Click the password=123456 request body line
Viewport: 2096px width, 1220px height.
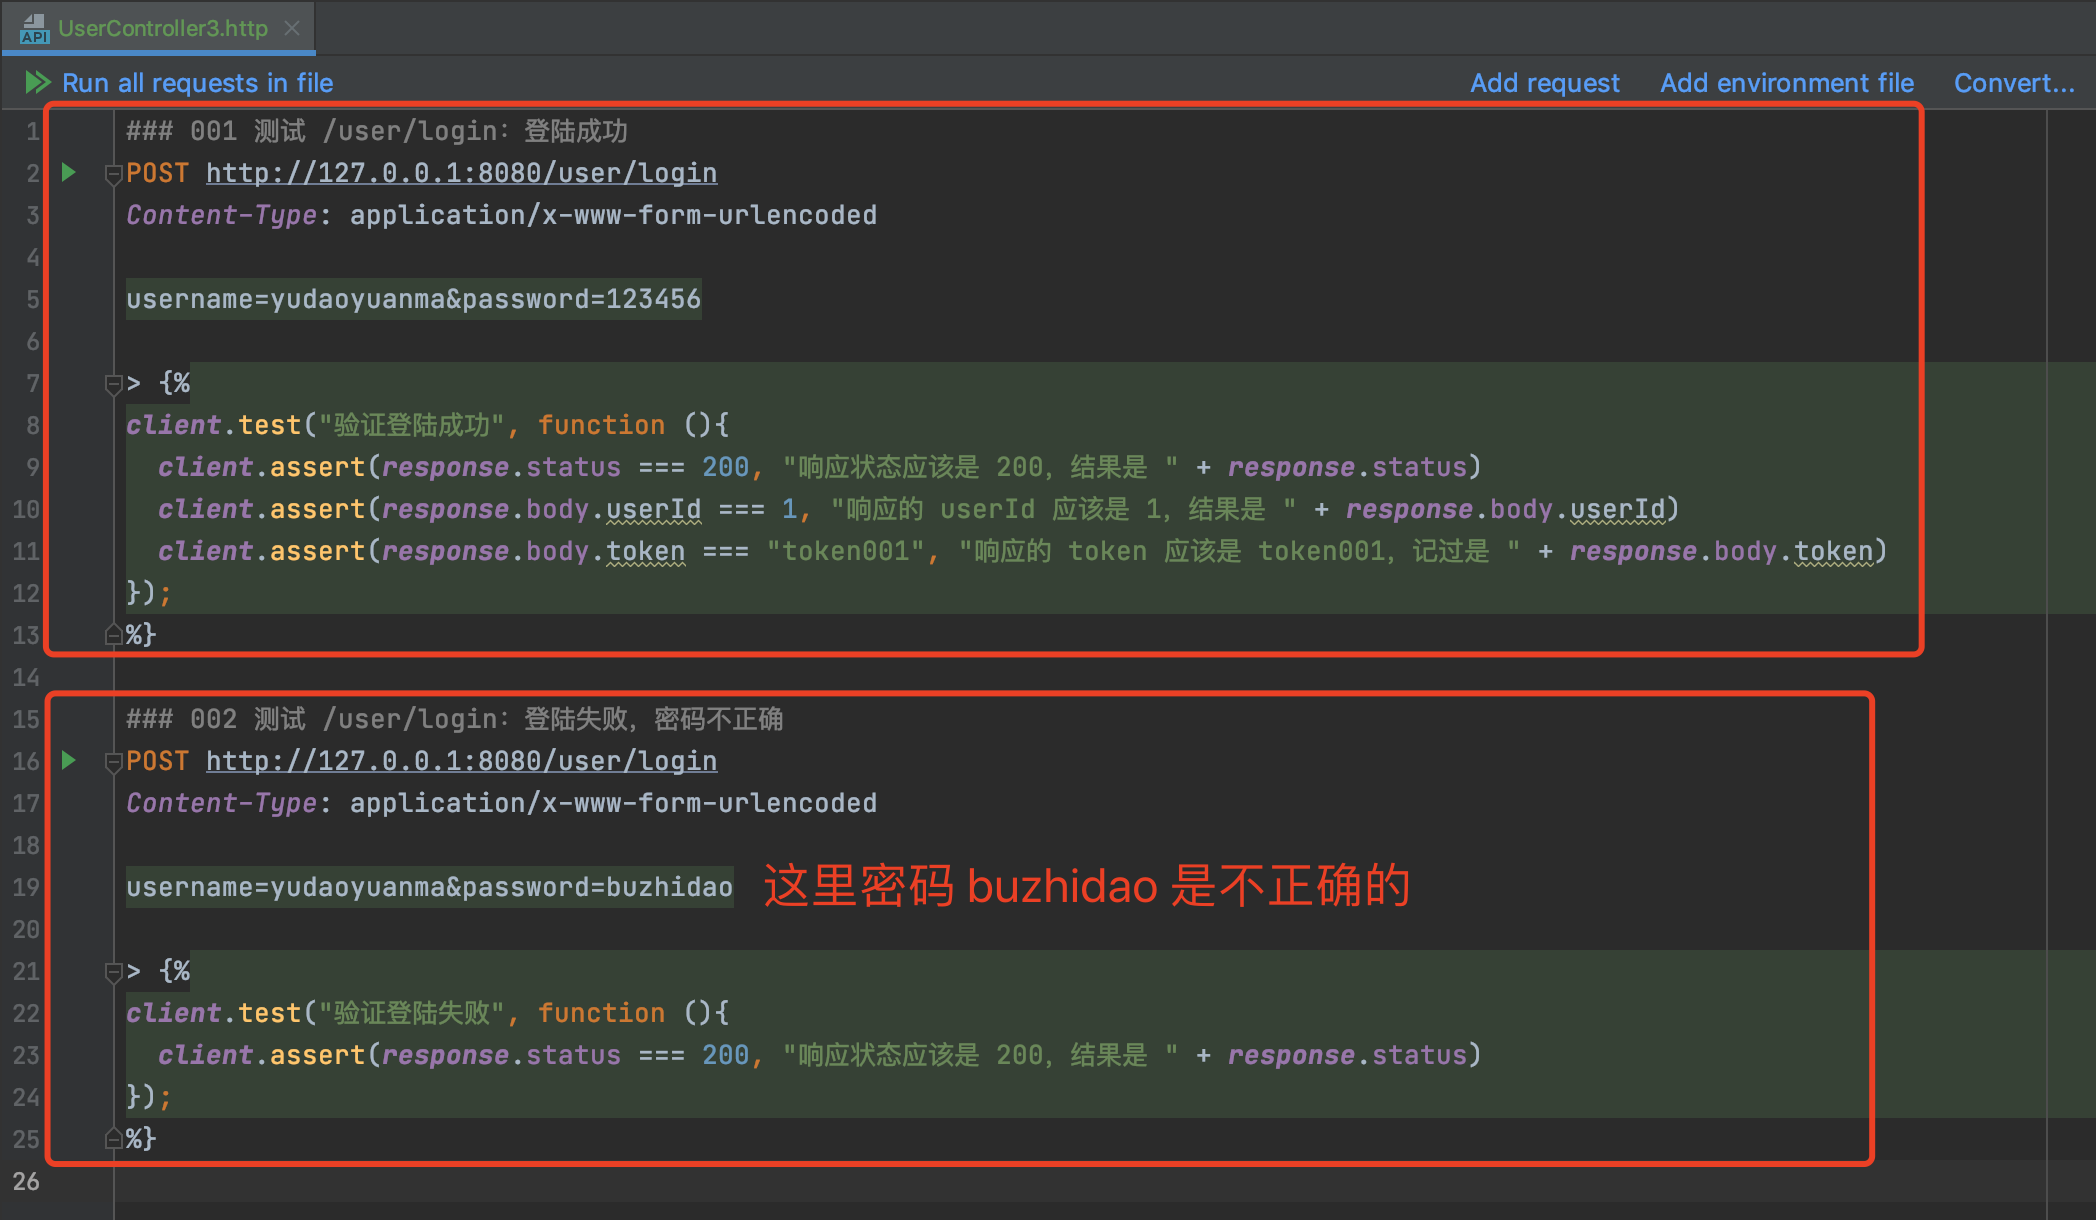point(413,299)
